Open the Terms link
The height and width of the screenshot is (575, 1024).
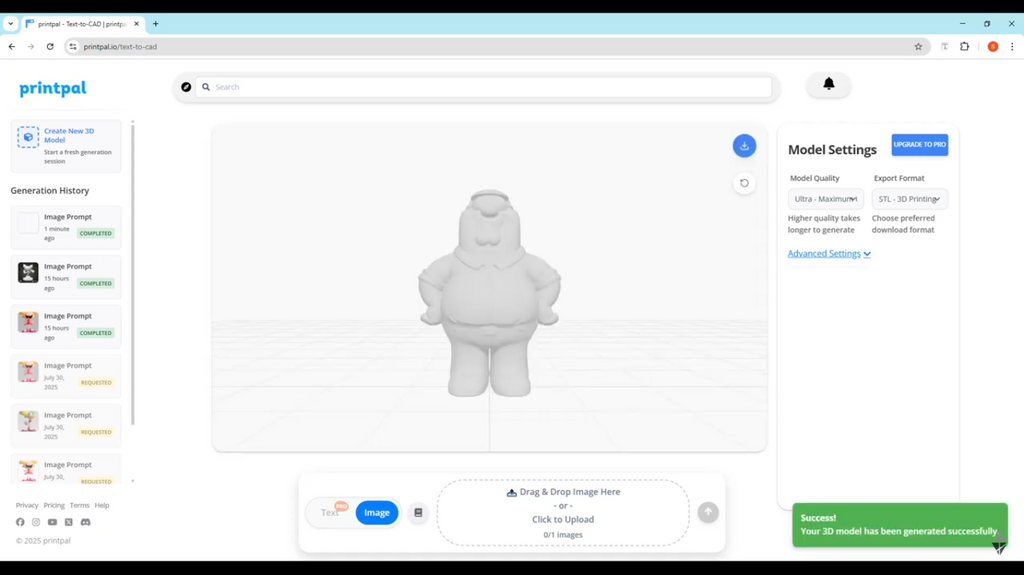click(79, 505)
